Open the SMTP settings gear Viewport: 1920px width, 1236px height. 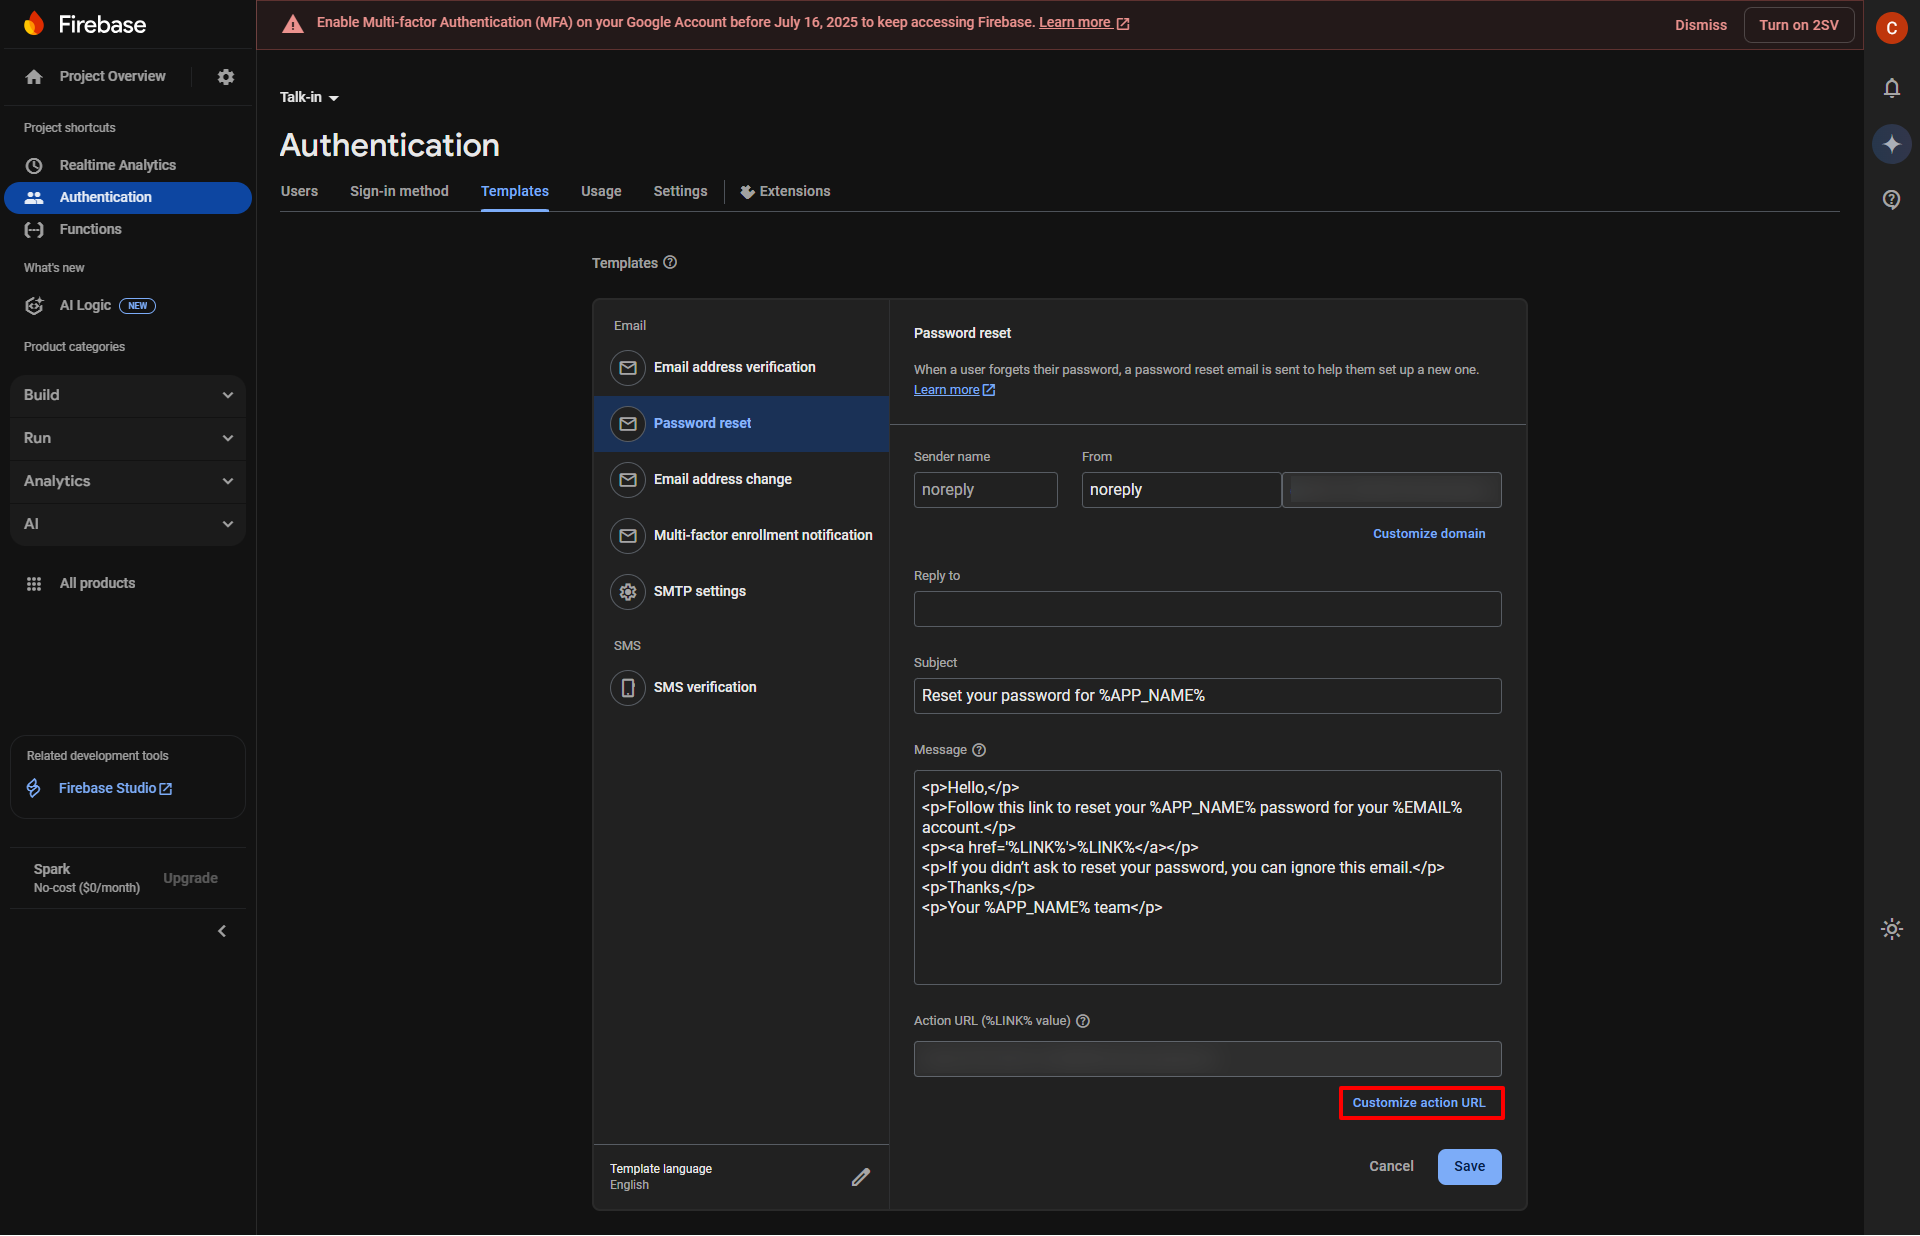tap(699, 591)
